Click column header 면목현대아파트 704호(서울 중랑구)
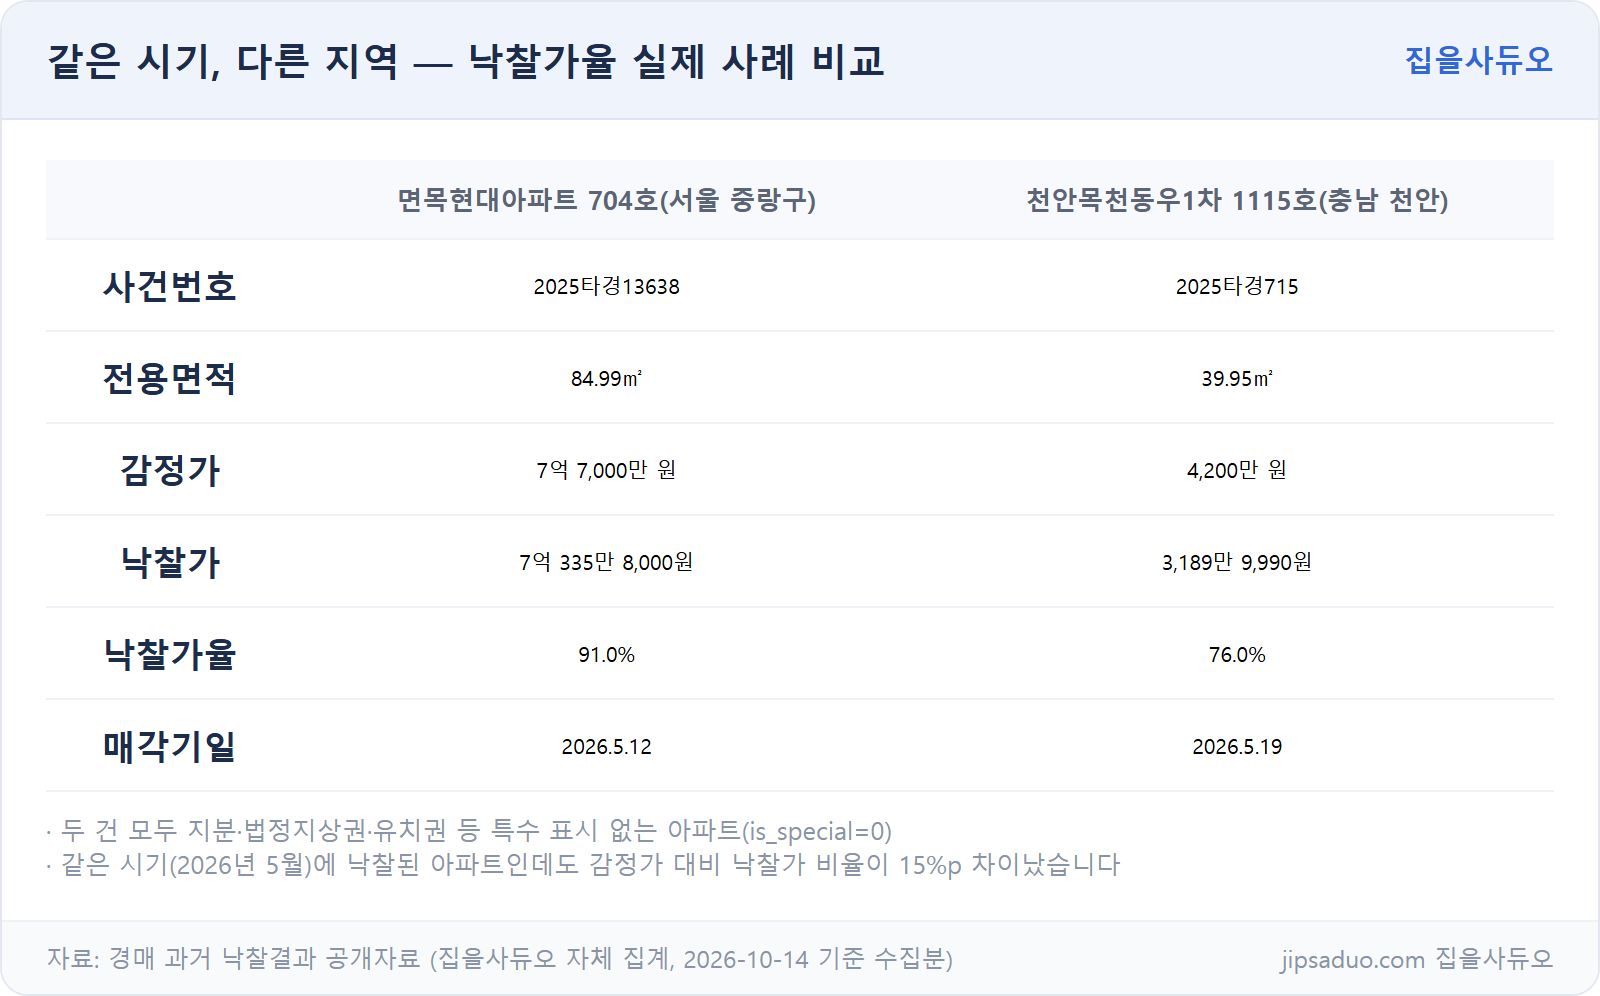1600x996 pixels. 607,200
